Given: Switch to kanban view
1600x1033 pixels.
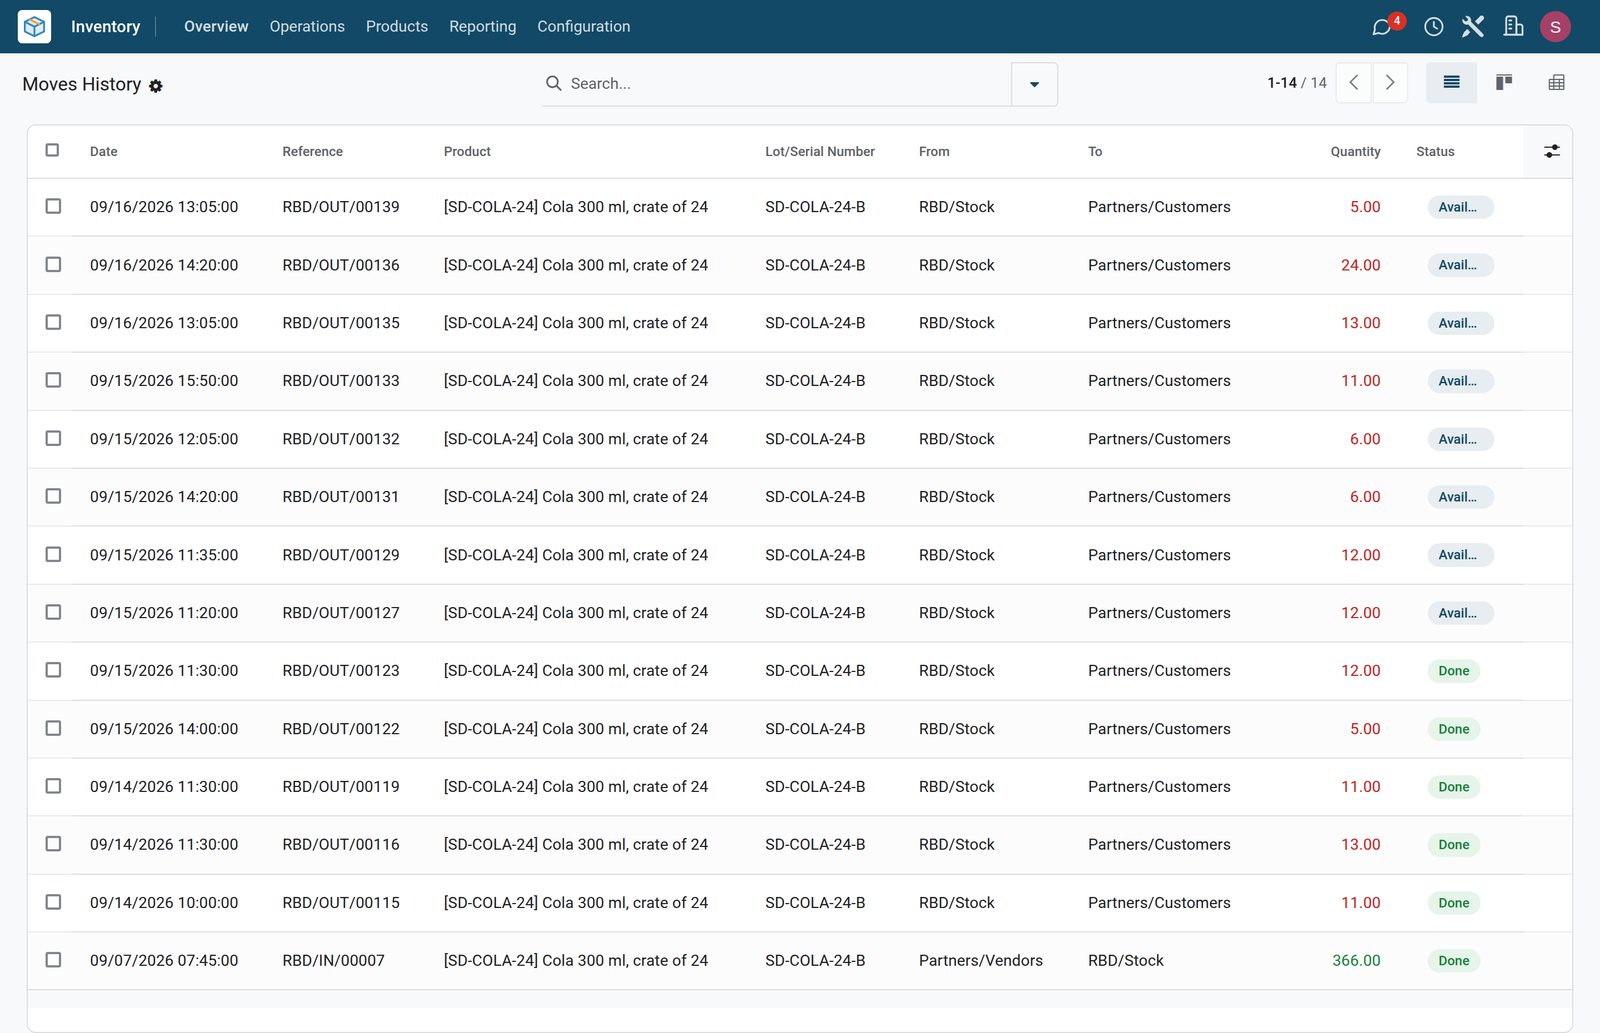Looking at the screenshot, I should coord(1504,83).
